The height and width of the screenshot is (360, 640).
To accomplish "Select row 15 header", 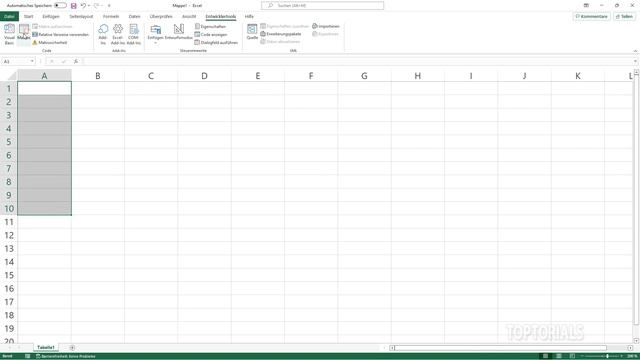I will (x=9, y=275).
